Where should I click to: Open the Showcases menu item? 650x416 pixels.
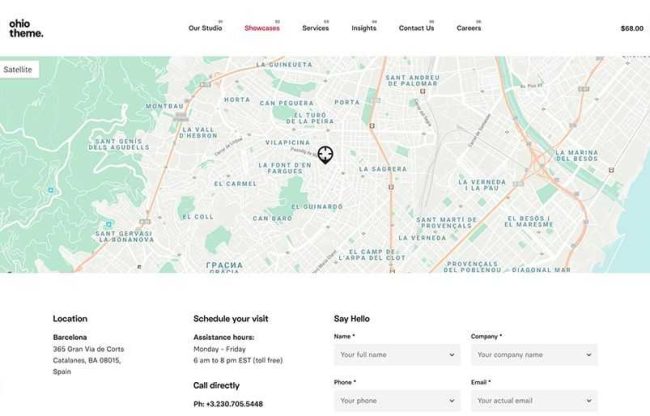(x=262, y=28)
